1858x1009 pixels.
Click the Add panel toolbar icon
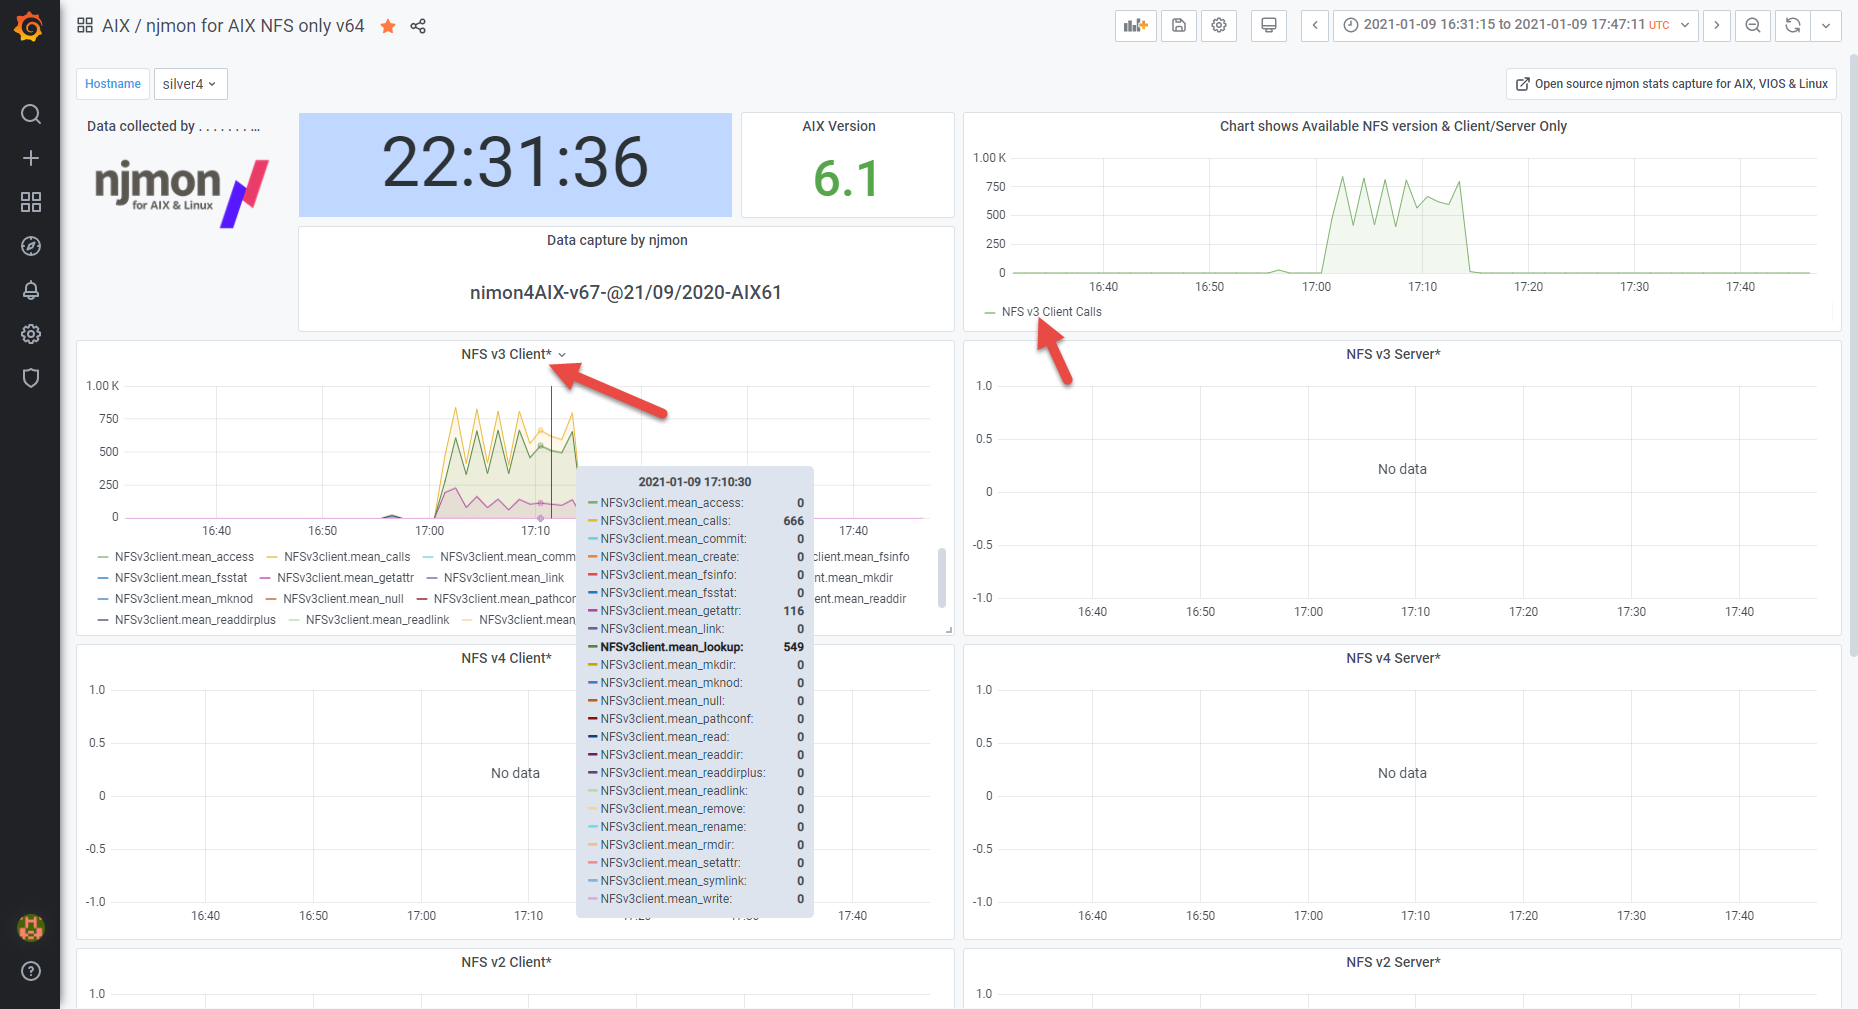point(1136,26)
